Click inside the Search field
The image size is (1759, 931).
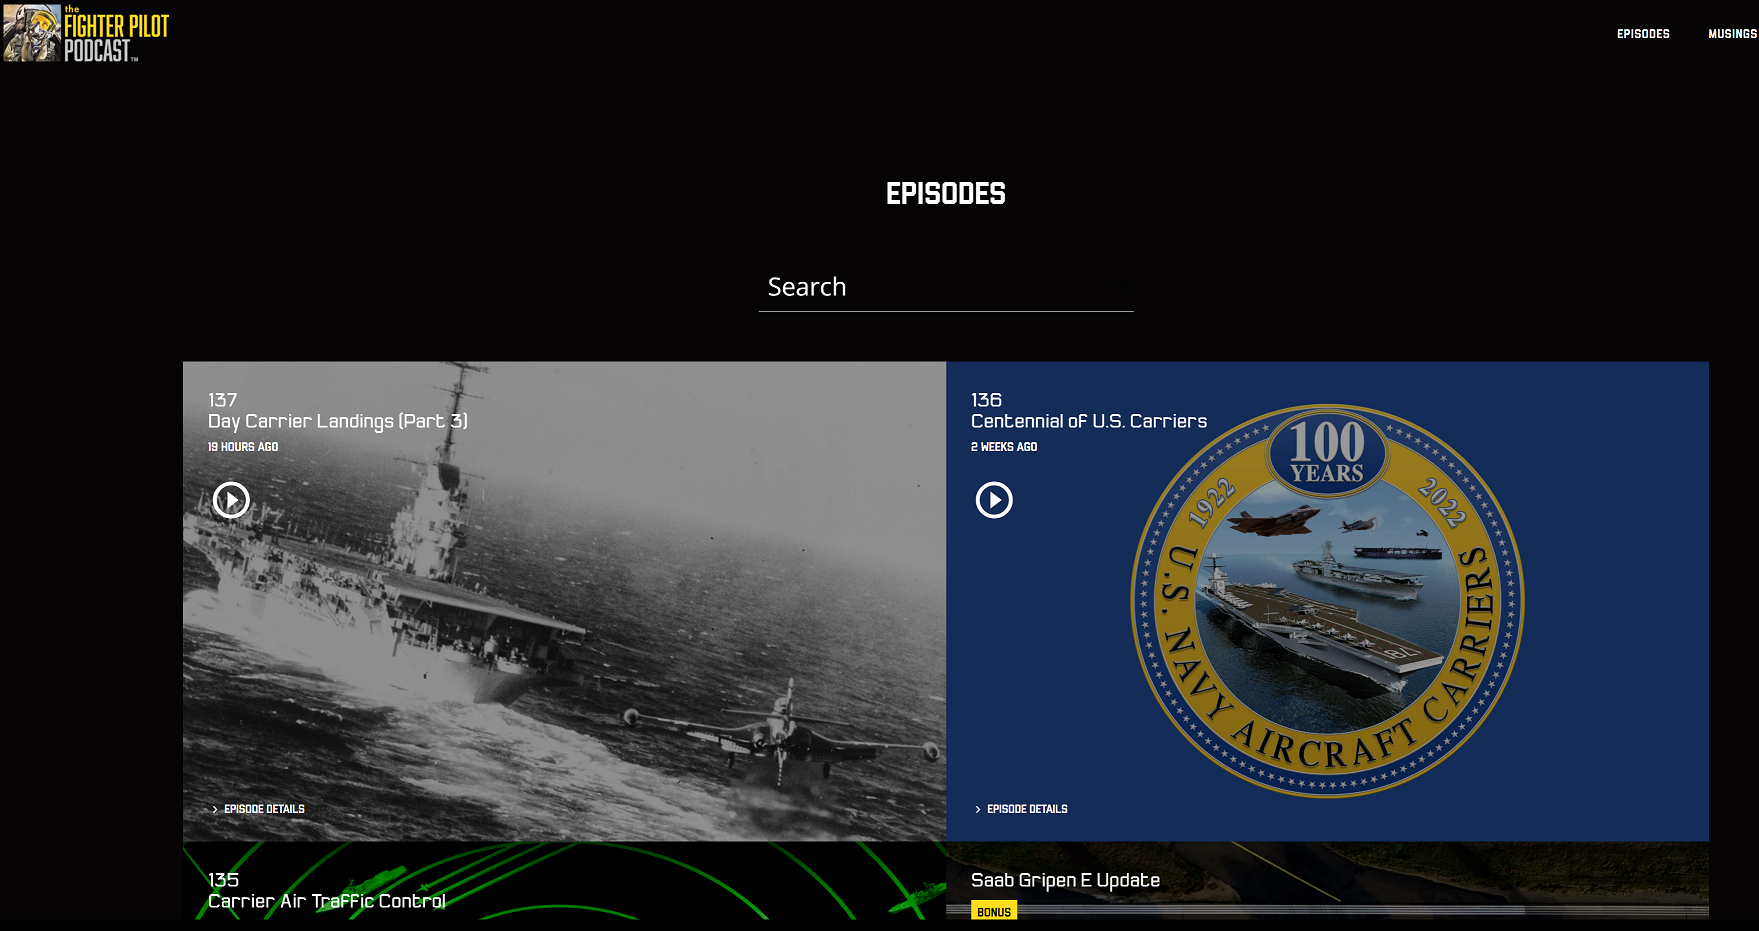coord(900,287)
